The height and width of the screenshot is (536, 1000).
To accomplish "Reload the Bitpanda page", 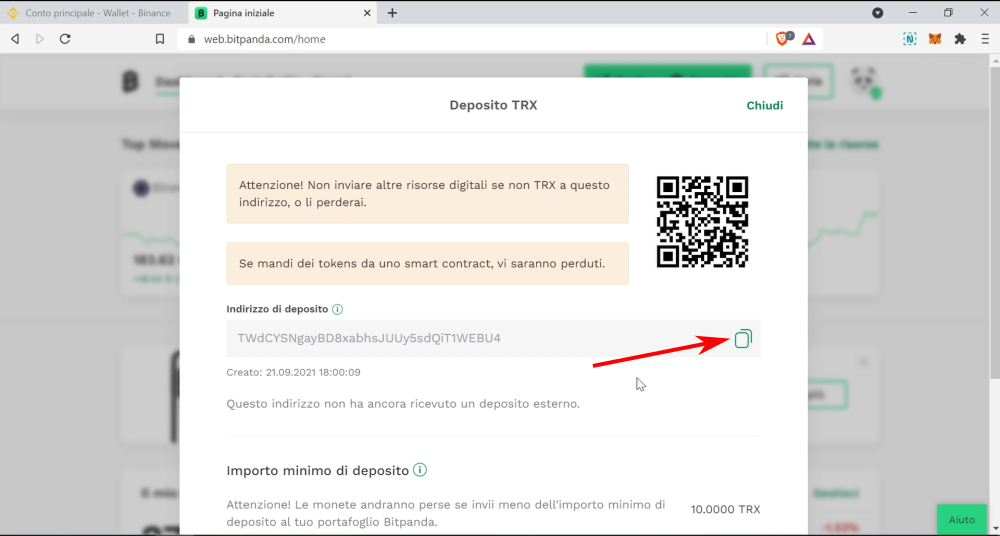I will [x=64, y=39].
